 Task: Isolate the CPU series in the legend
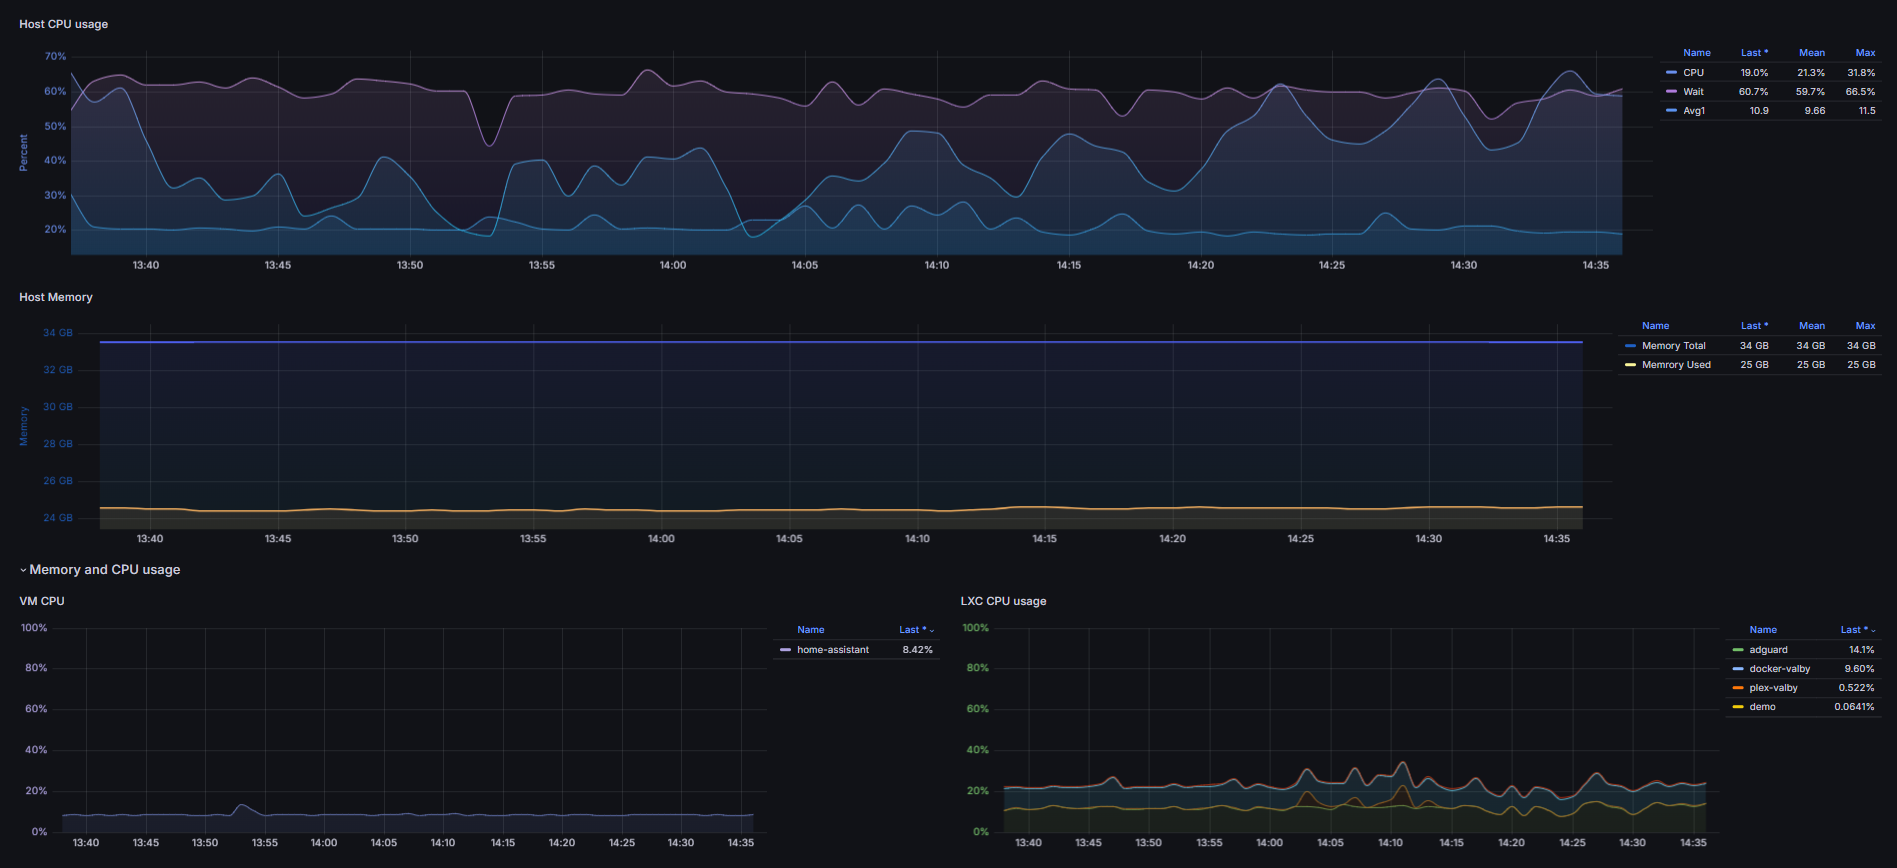coord(1693,73)
